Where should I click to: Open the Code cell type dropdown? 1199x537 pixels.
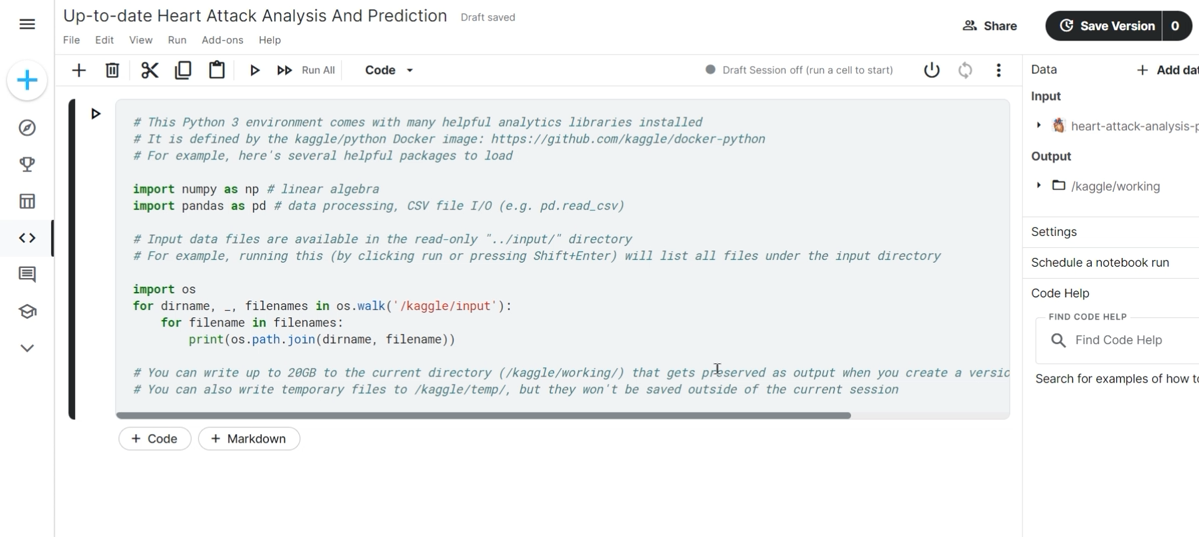[389, 70]
